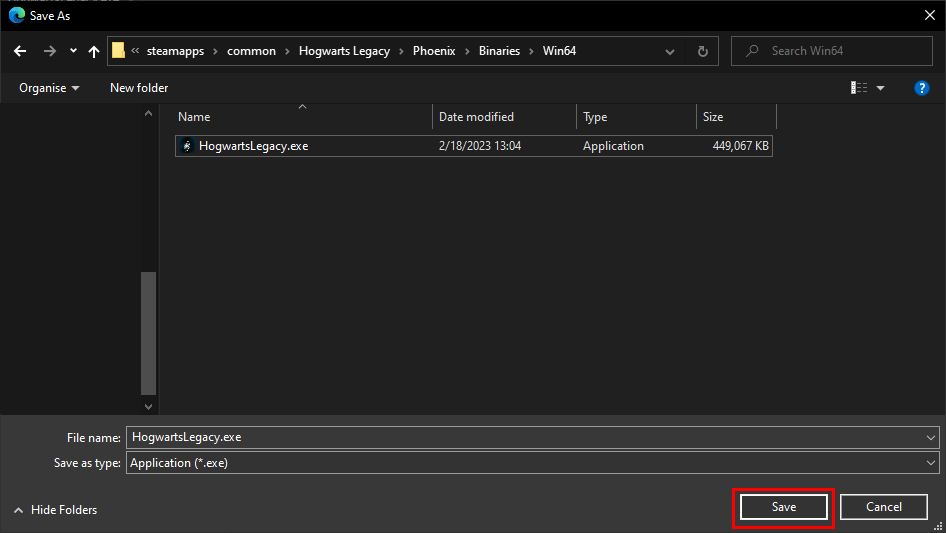946x533 pixels.
Task: Navigate to Binaries breadcrumb
Action: pyautogui.click(x=499, y=51)
